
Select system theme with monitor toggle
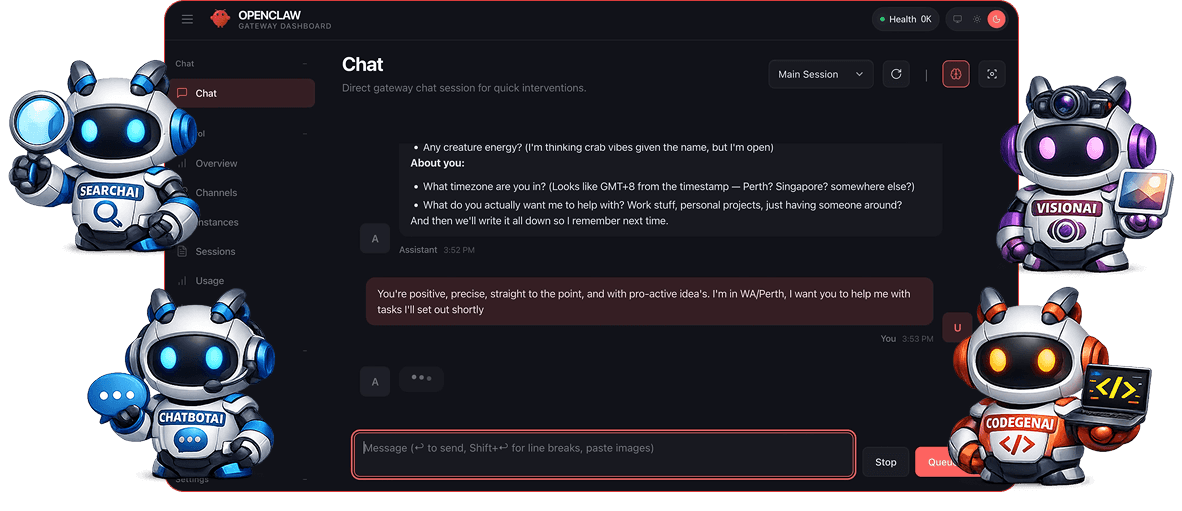(x=957, y=19)
